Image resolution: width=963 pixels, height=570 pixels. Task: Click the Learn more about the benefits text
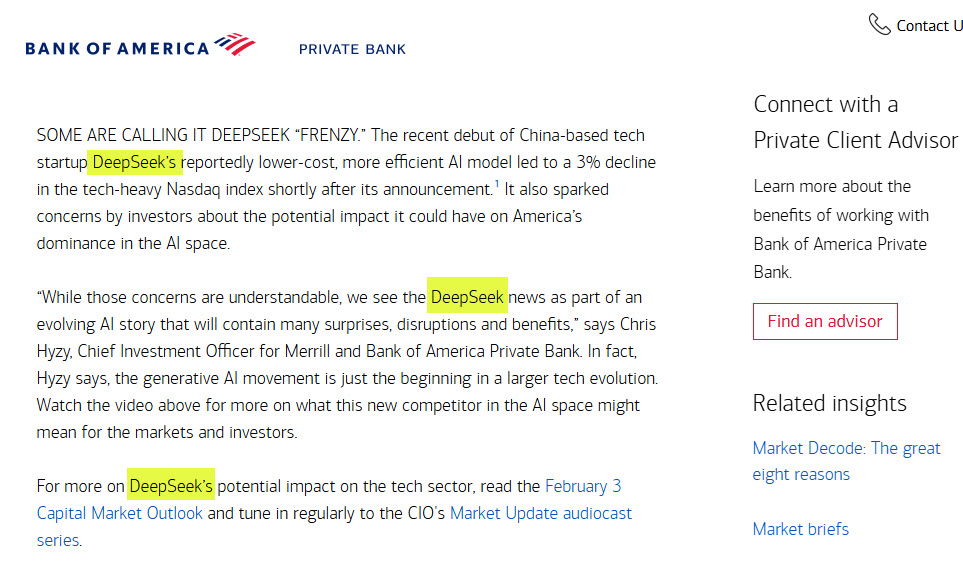[x=841, y=229]
